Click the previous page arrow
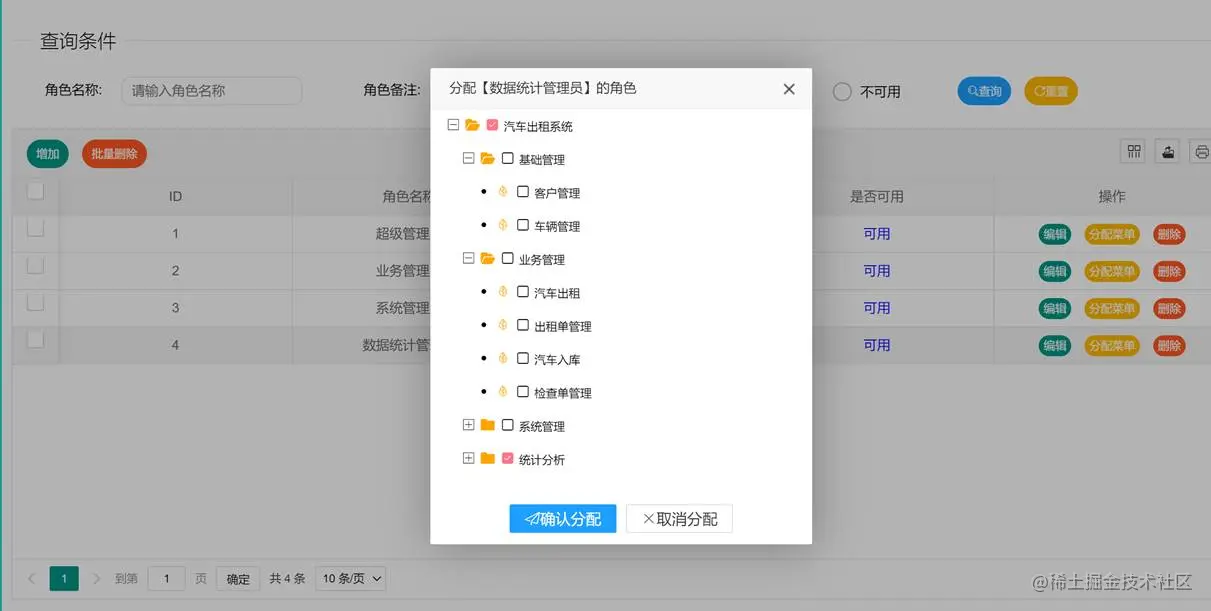Image resolution: width=1211 pixels, height=611 pixels. [32, 578]
